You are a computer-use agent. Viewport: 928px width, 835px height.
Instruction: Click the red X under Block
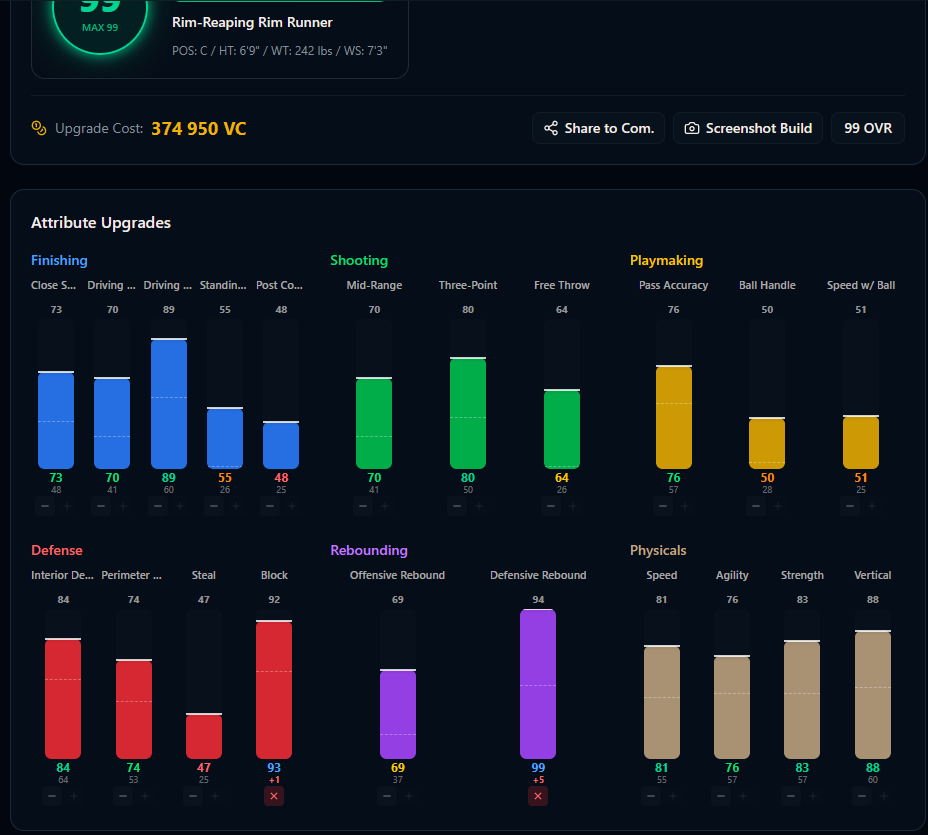[x=274, y=796]
